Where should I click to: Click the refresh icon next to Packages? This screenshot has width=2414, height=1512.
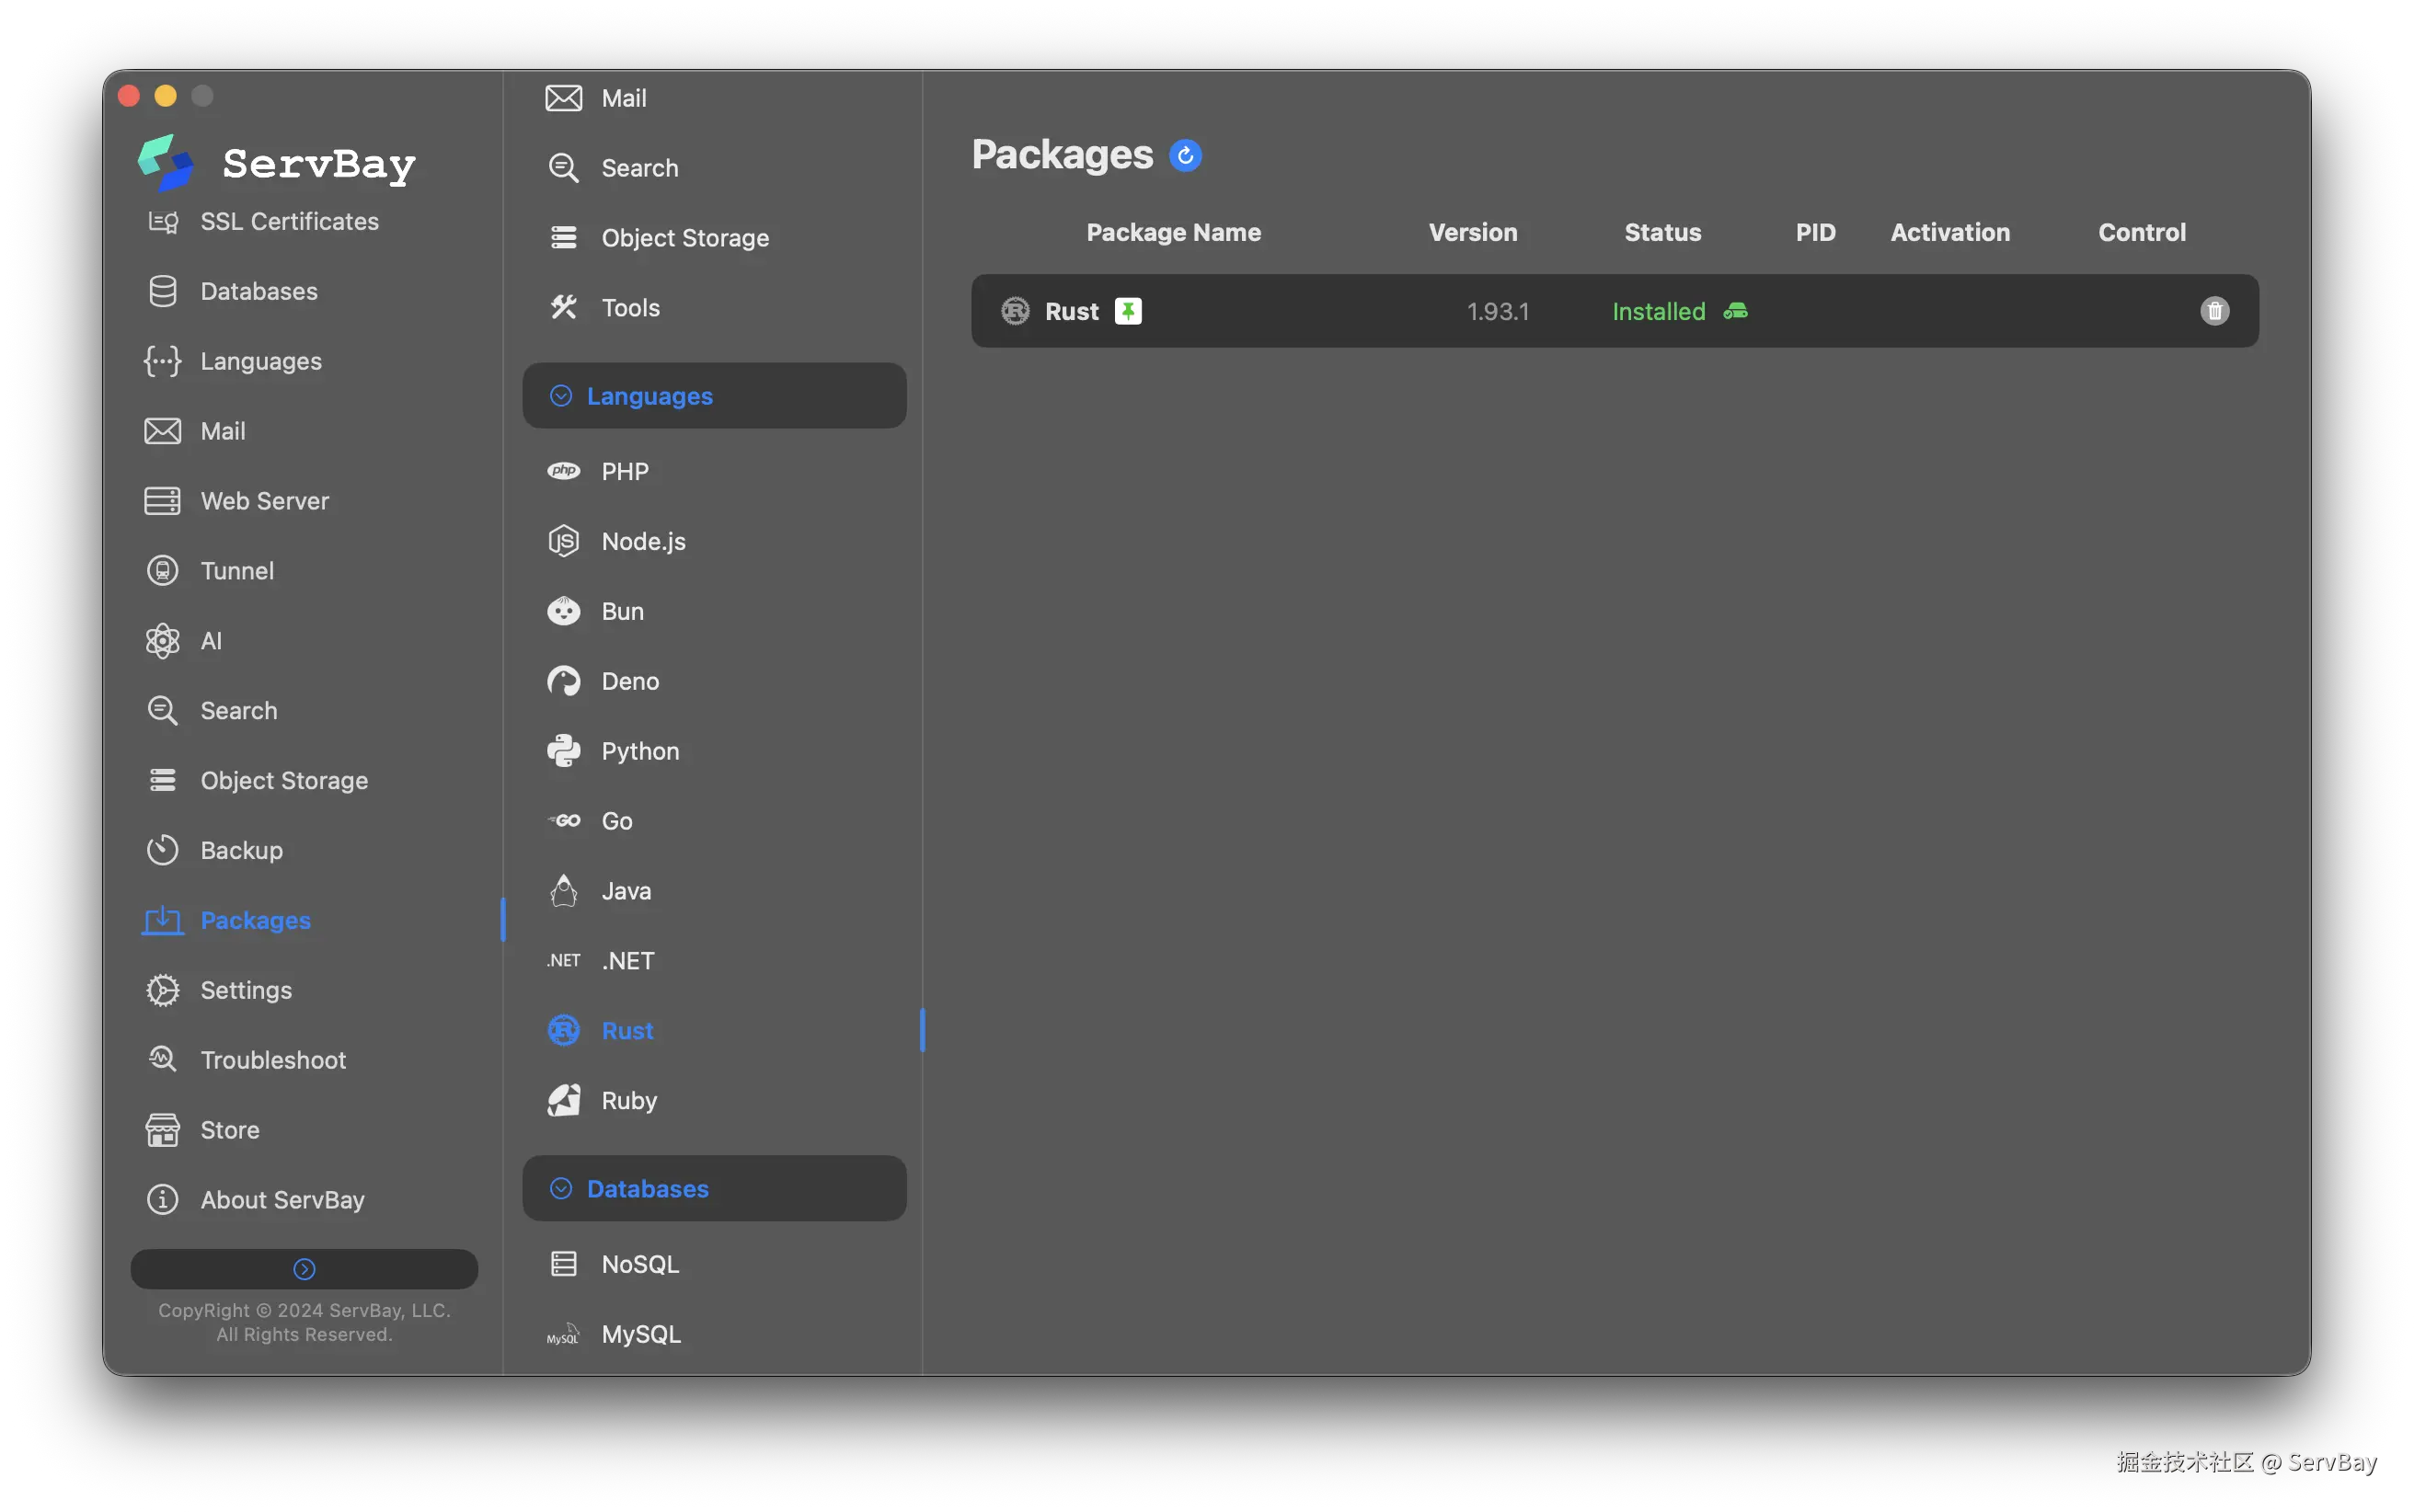tap(1185, 155)
